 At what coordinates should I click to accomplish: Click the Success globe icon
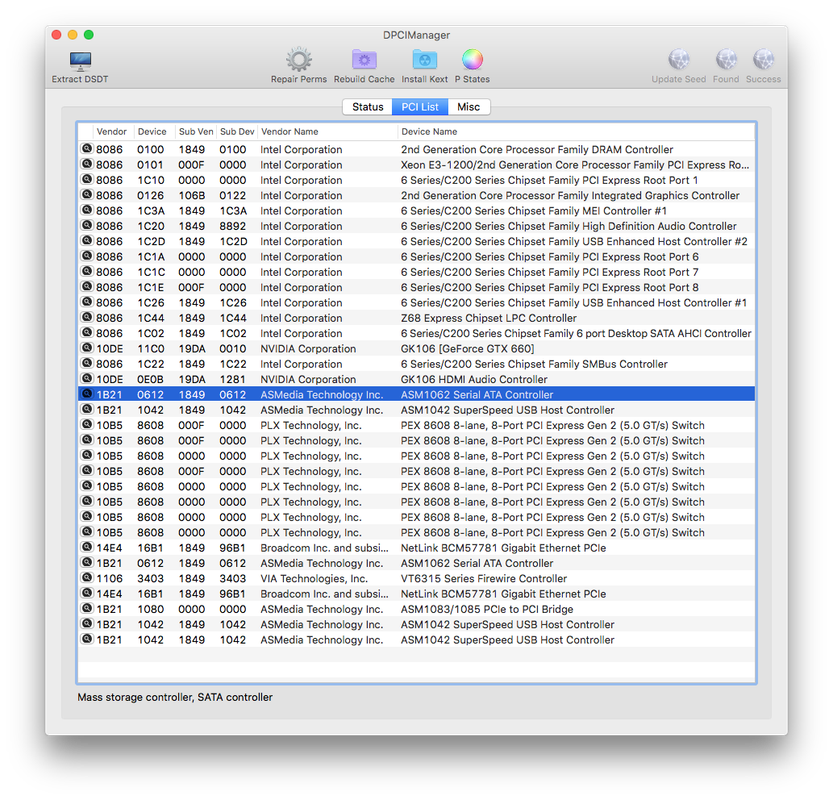(x=763, y=59)
